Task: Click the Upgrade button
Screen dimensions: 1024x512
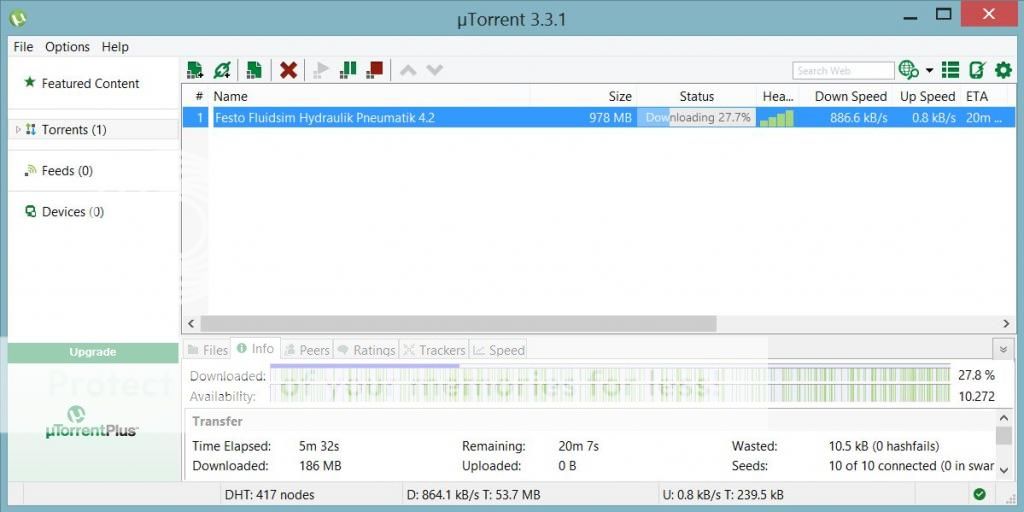Action: click(x=93, y=352)
